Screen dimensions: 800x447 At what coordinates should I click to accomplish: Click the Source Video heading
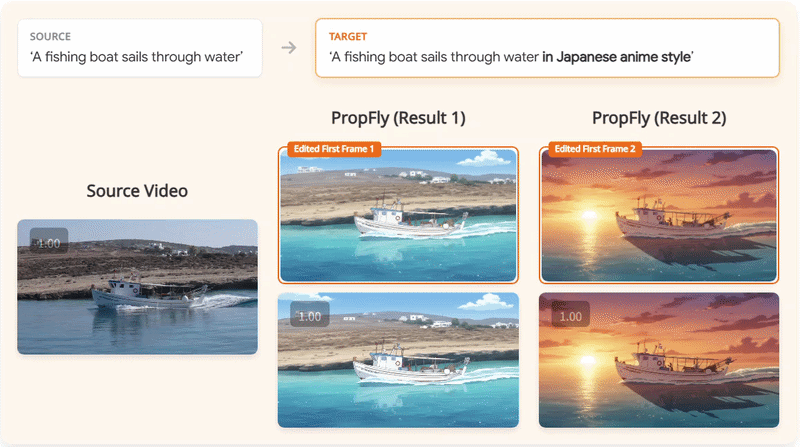tap(137, 191)
